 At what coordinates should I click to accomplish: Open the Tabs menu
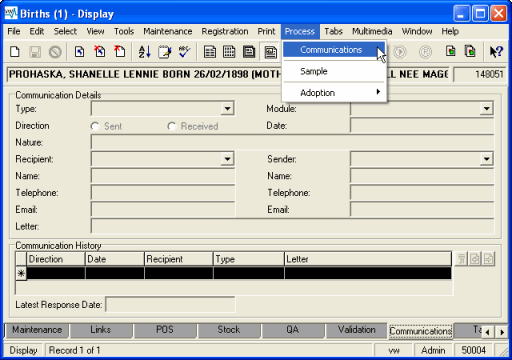click(x=333, y=31)
